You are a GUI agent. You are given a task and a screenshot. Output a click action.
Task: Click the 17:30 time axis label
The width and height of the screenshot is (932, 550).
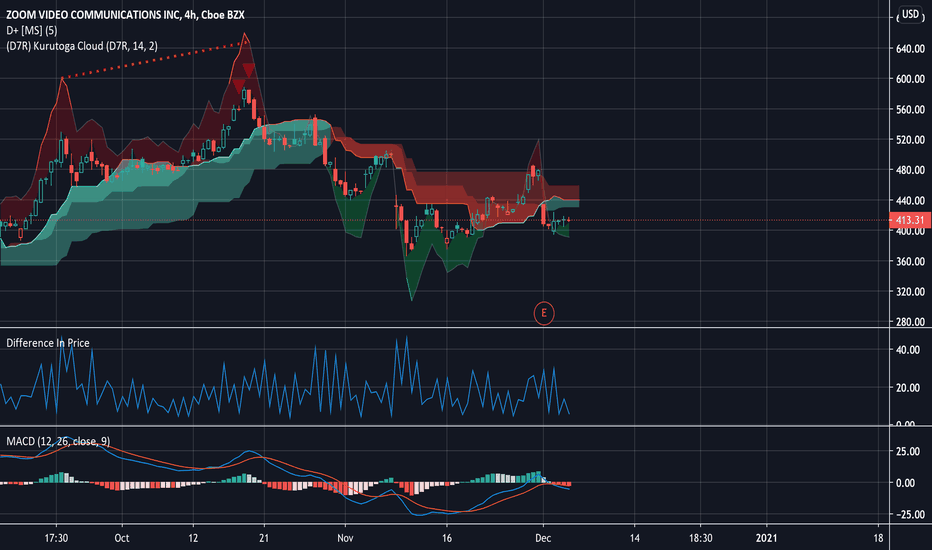point(56,538)
